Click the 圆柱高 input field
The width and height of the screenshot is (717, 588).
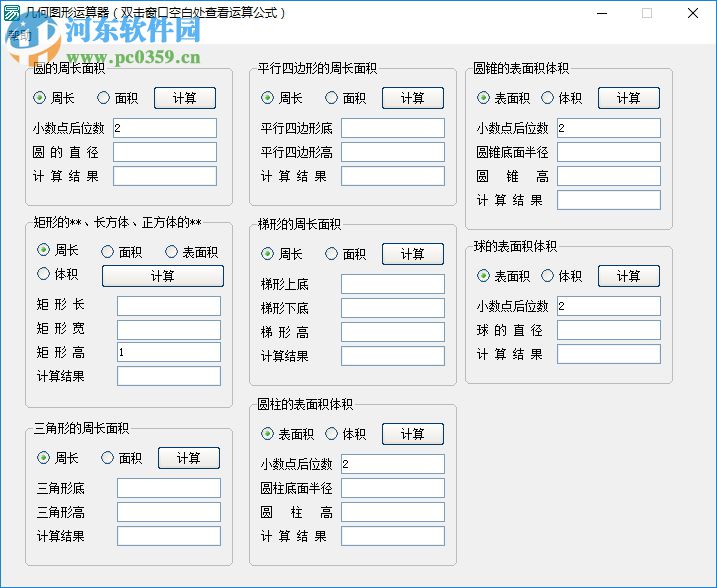(393, 512)
